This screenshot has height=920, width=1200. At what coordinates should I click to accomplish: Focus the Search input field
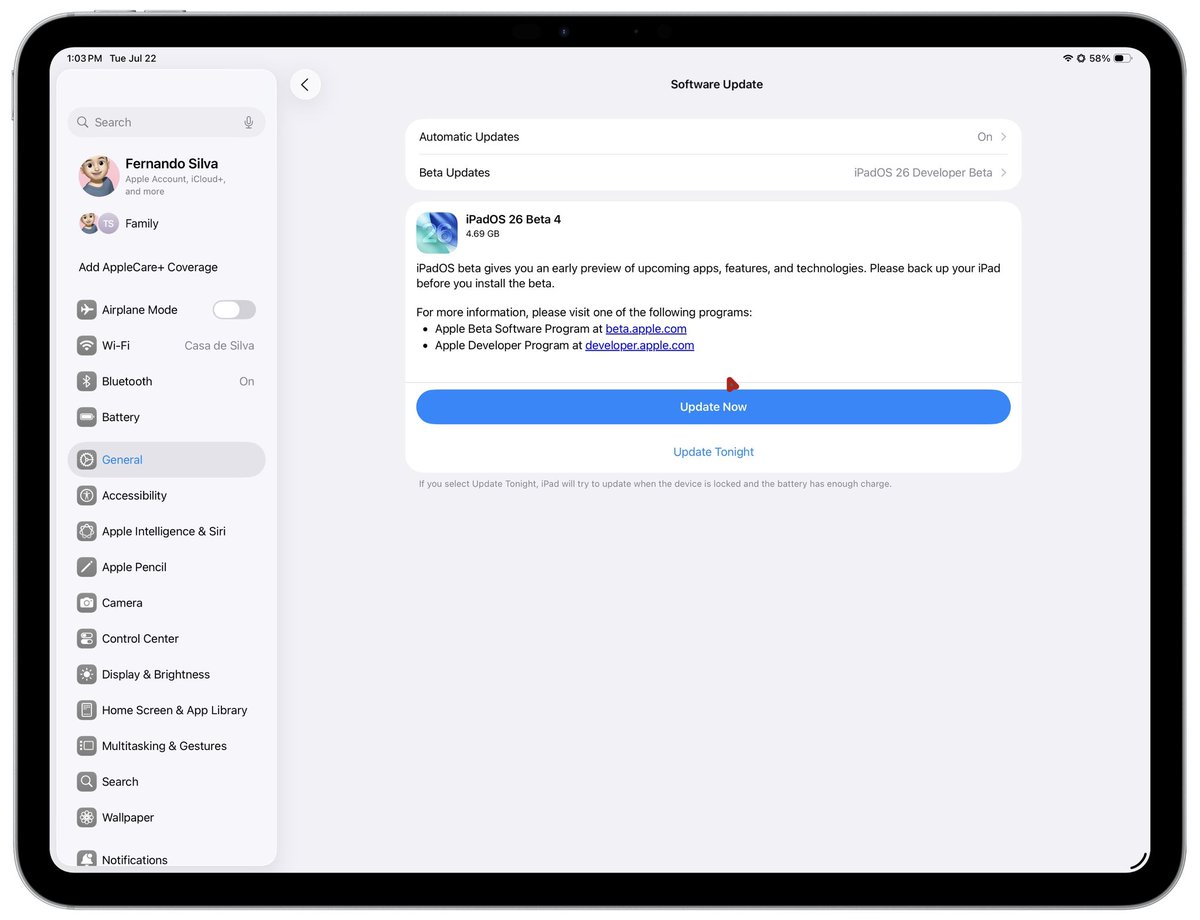click(166, 122)
